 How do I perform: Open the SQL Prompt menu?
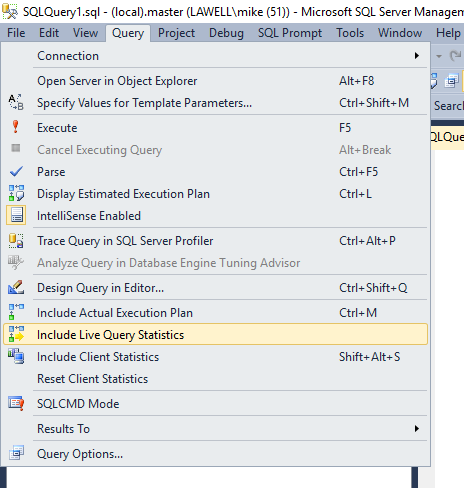(290, 33)
